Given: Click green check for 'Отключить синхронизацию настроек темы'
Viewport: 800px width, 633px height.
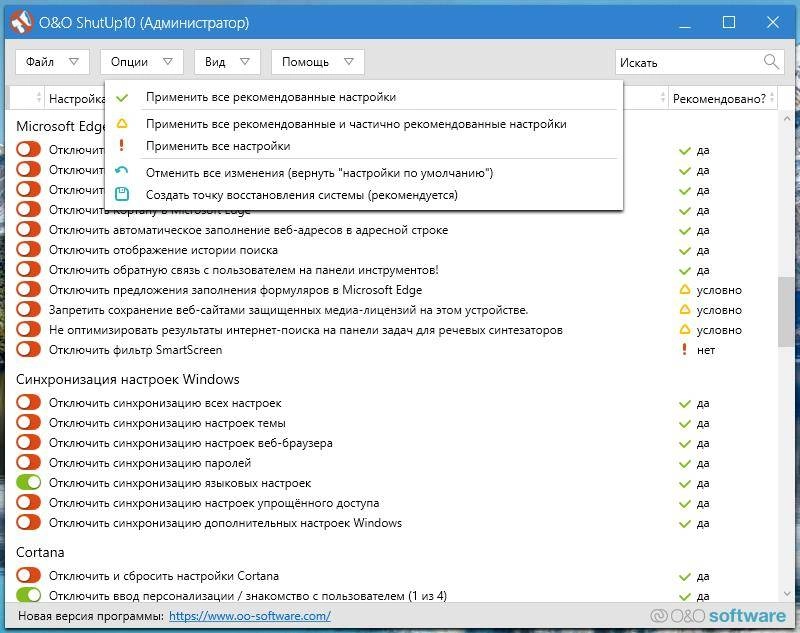Looking at the screenshot, I should [685, 424].
